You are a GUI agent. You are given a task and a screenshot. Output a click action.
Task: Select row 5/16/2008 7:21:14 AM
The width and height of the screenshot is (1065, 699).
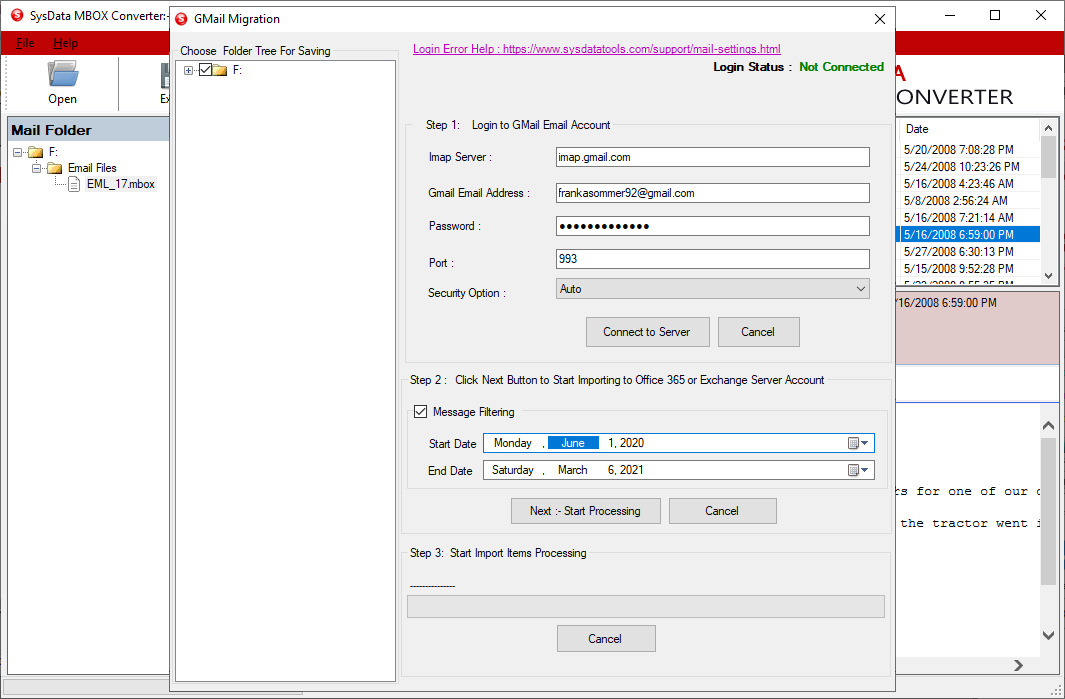coord(970,217)
